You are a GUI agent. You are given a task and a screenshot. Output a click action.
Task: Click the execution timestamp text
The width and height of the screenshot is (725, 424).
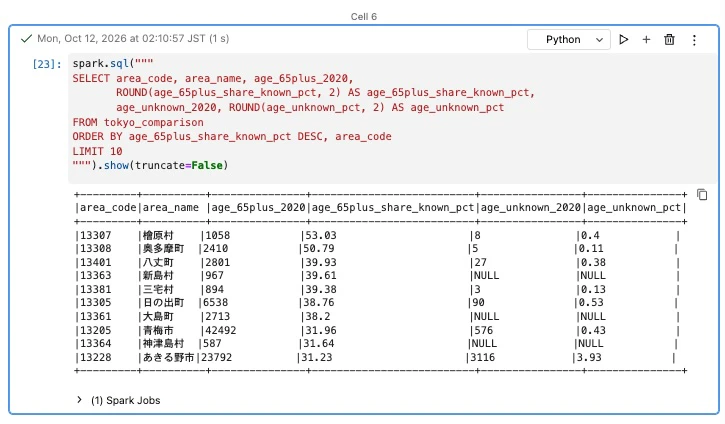point(133,38)
